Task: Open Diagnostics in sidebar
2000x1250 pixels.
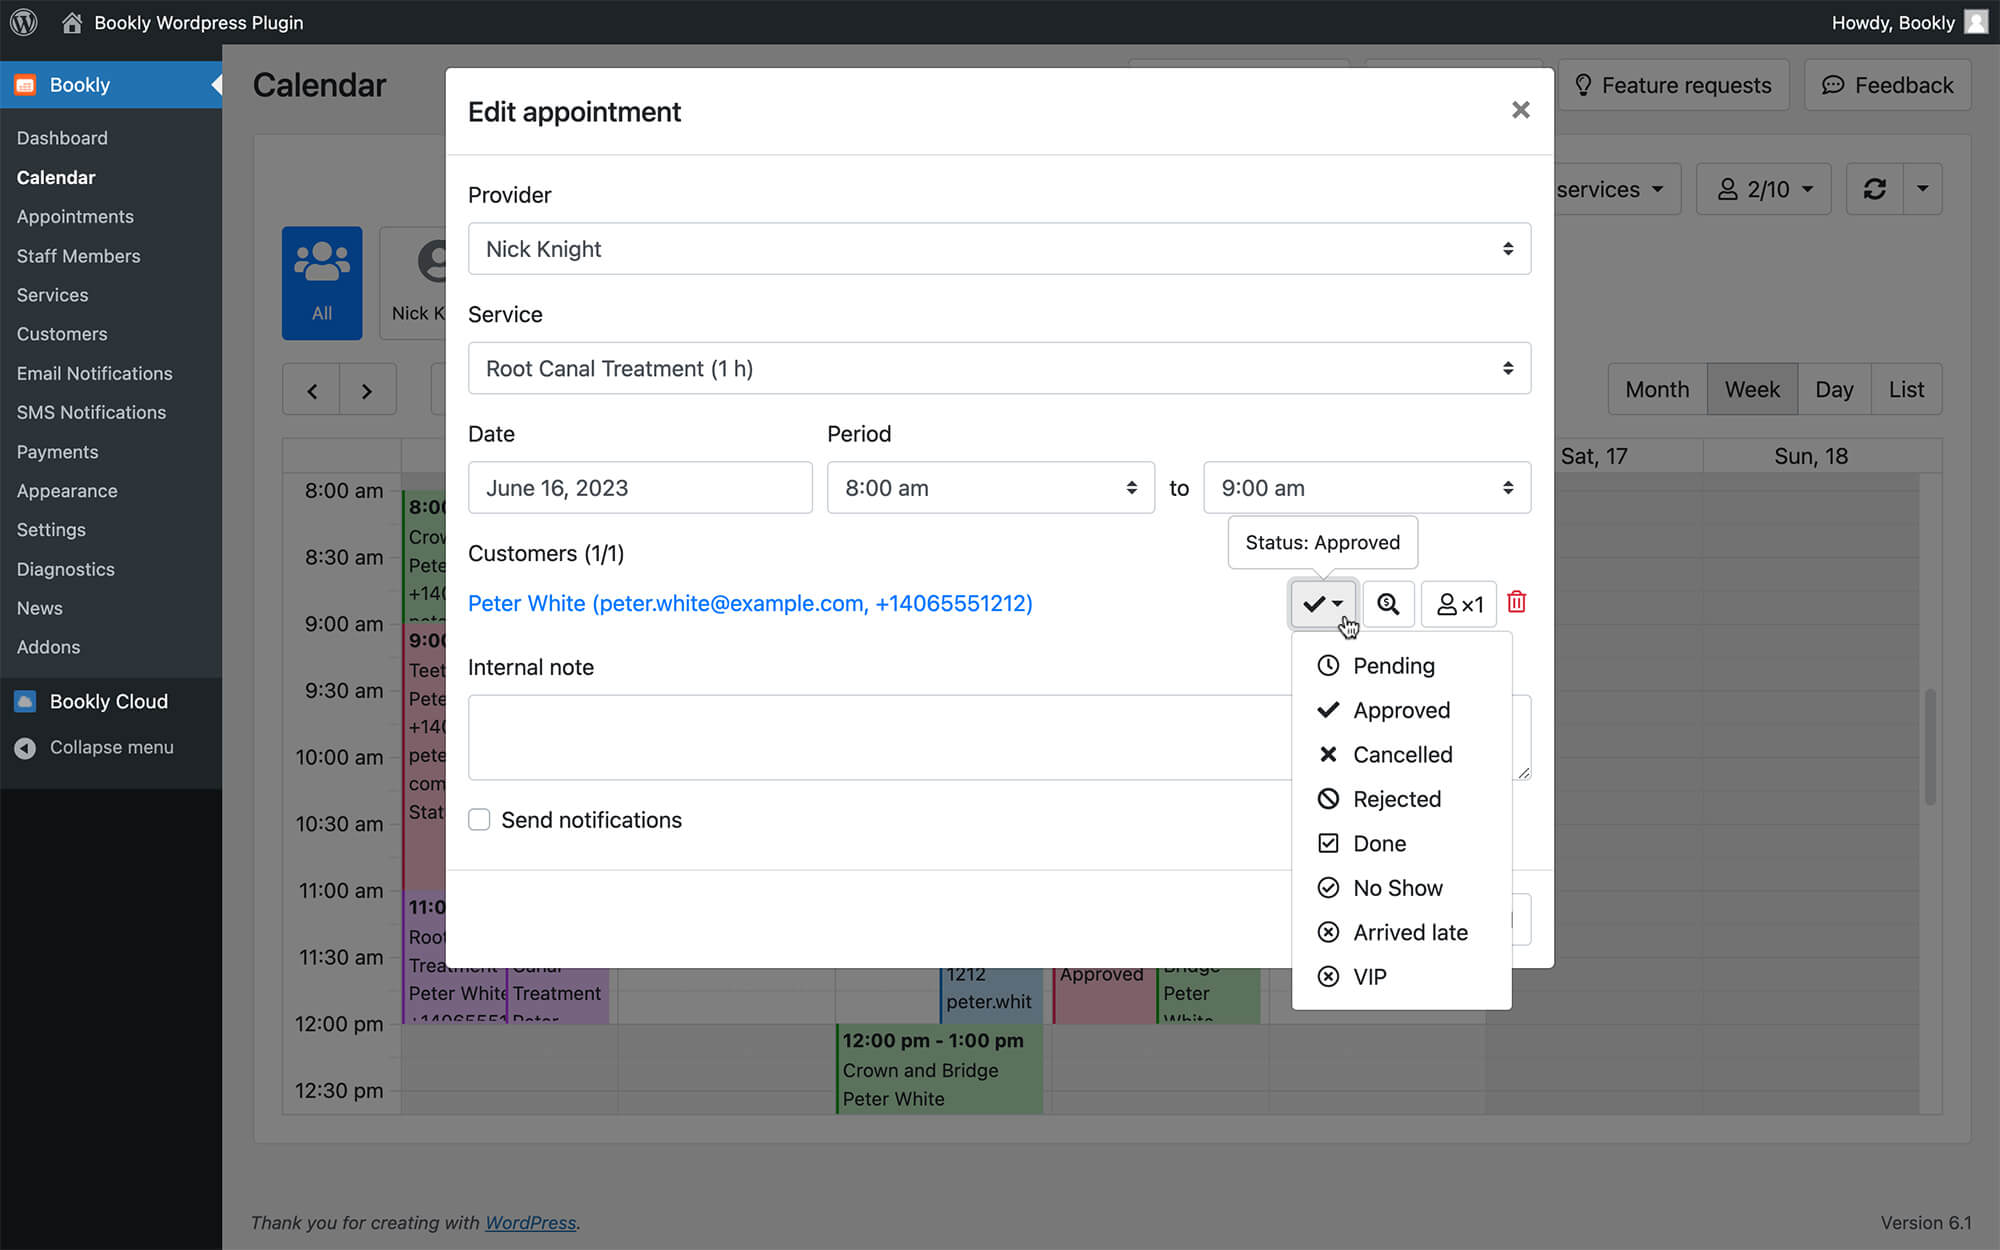Action: [x=65, y=569]
